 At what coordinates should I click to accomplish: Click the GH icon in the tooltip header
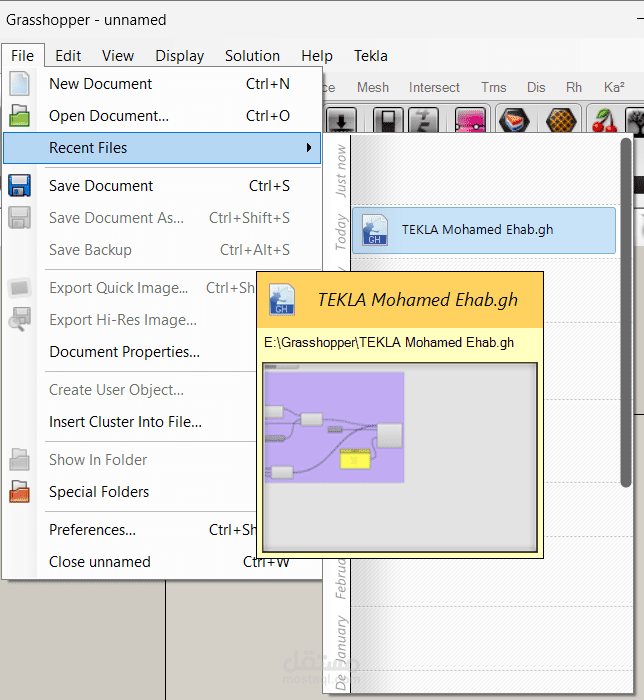click(282, 300)
